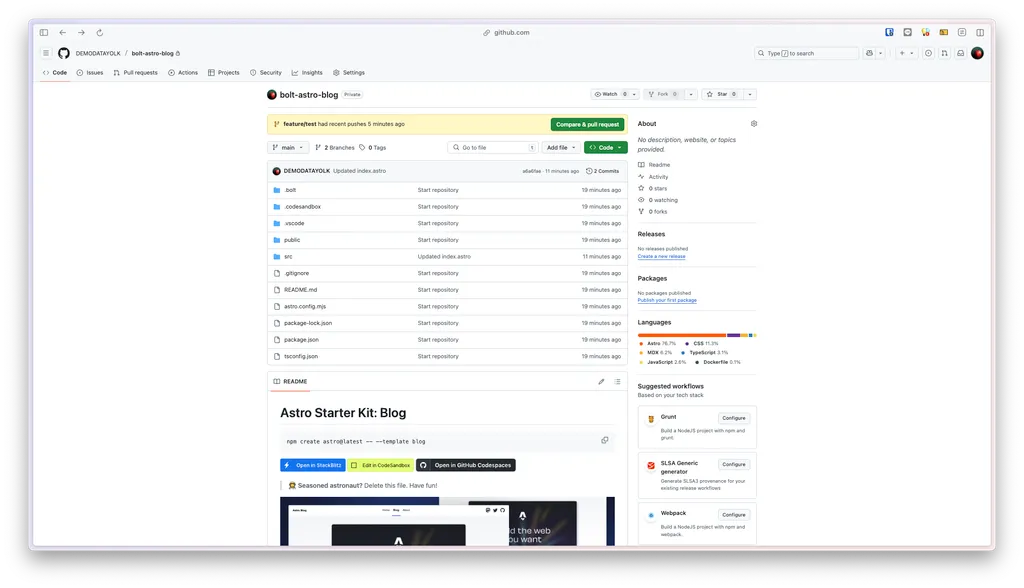This screenshot has width=1024, height=588.
Task: Open the 0 Tags link
Action: click(x=372, y=148)
